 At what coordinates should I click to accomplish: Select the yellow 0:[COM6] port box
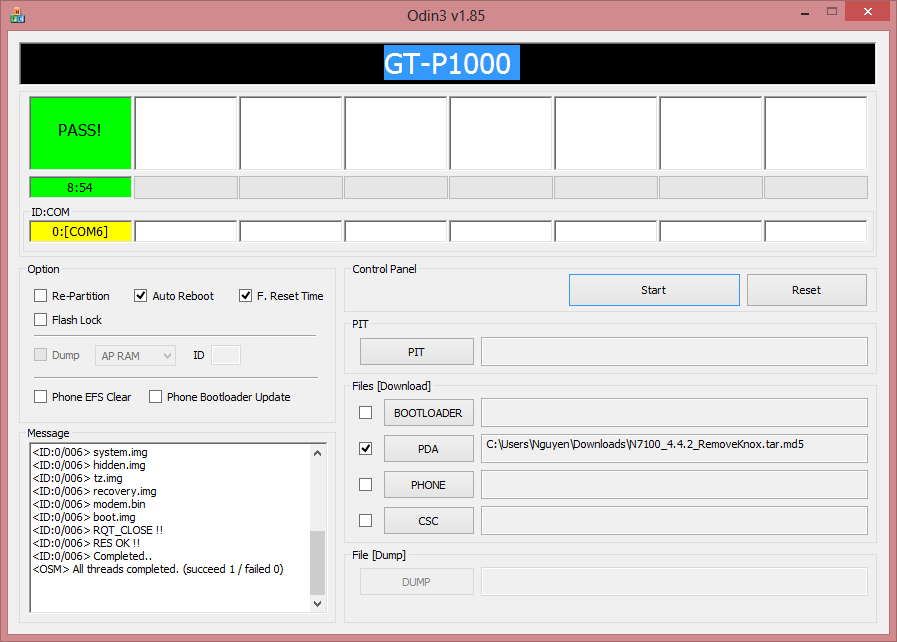81,231
